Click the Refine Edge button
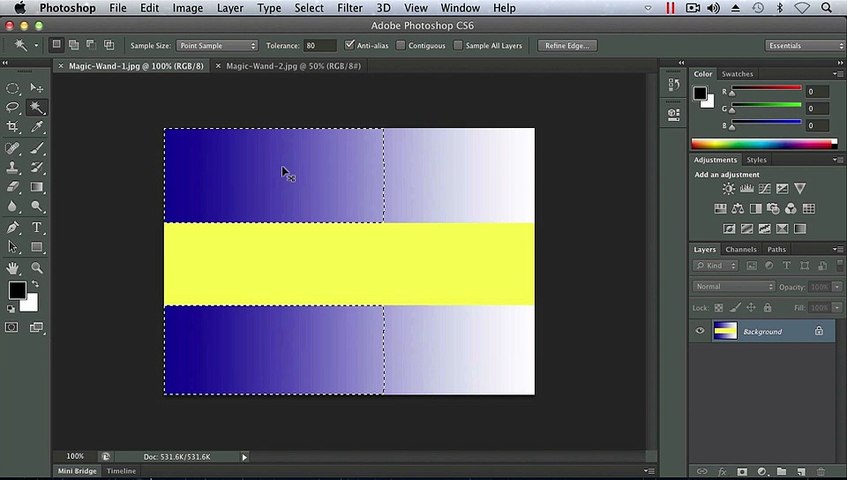 tap(568, 46)
